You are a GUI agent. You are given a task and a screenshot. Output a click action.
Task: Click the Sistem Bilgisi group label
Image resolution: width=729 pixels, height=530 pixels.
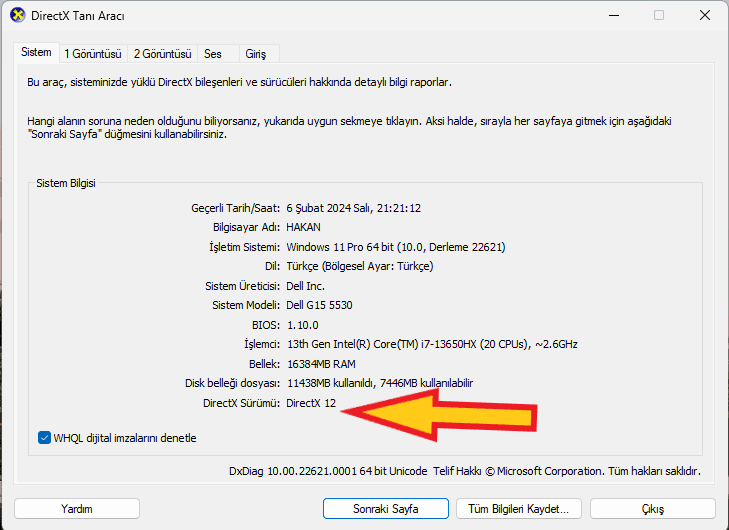pos(66,183)
